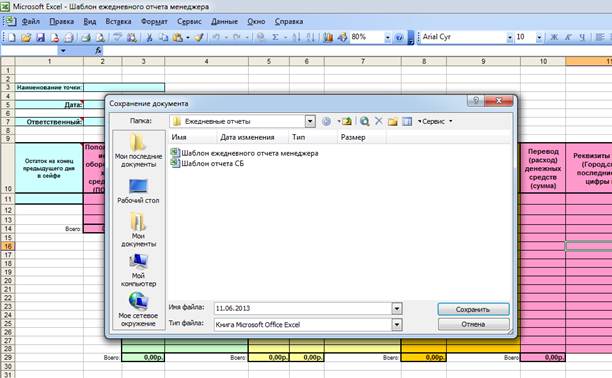Open the Данные menu
The image size is (612, 378).
click(x=224, y=21)
